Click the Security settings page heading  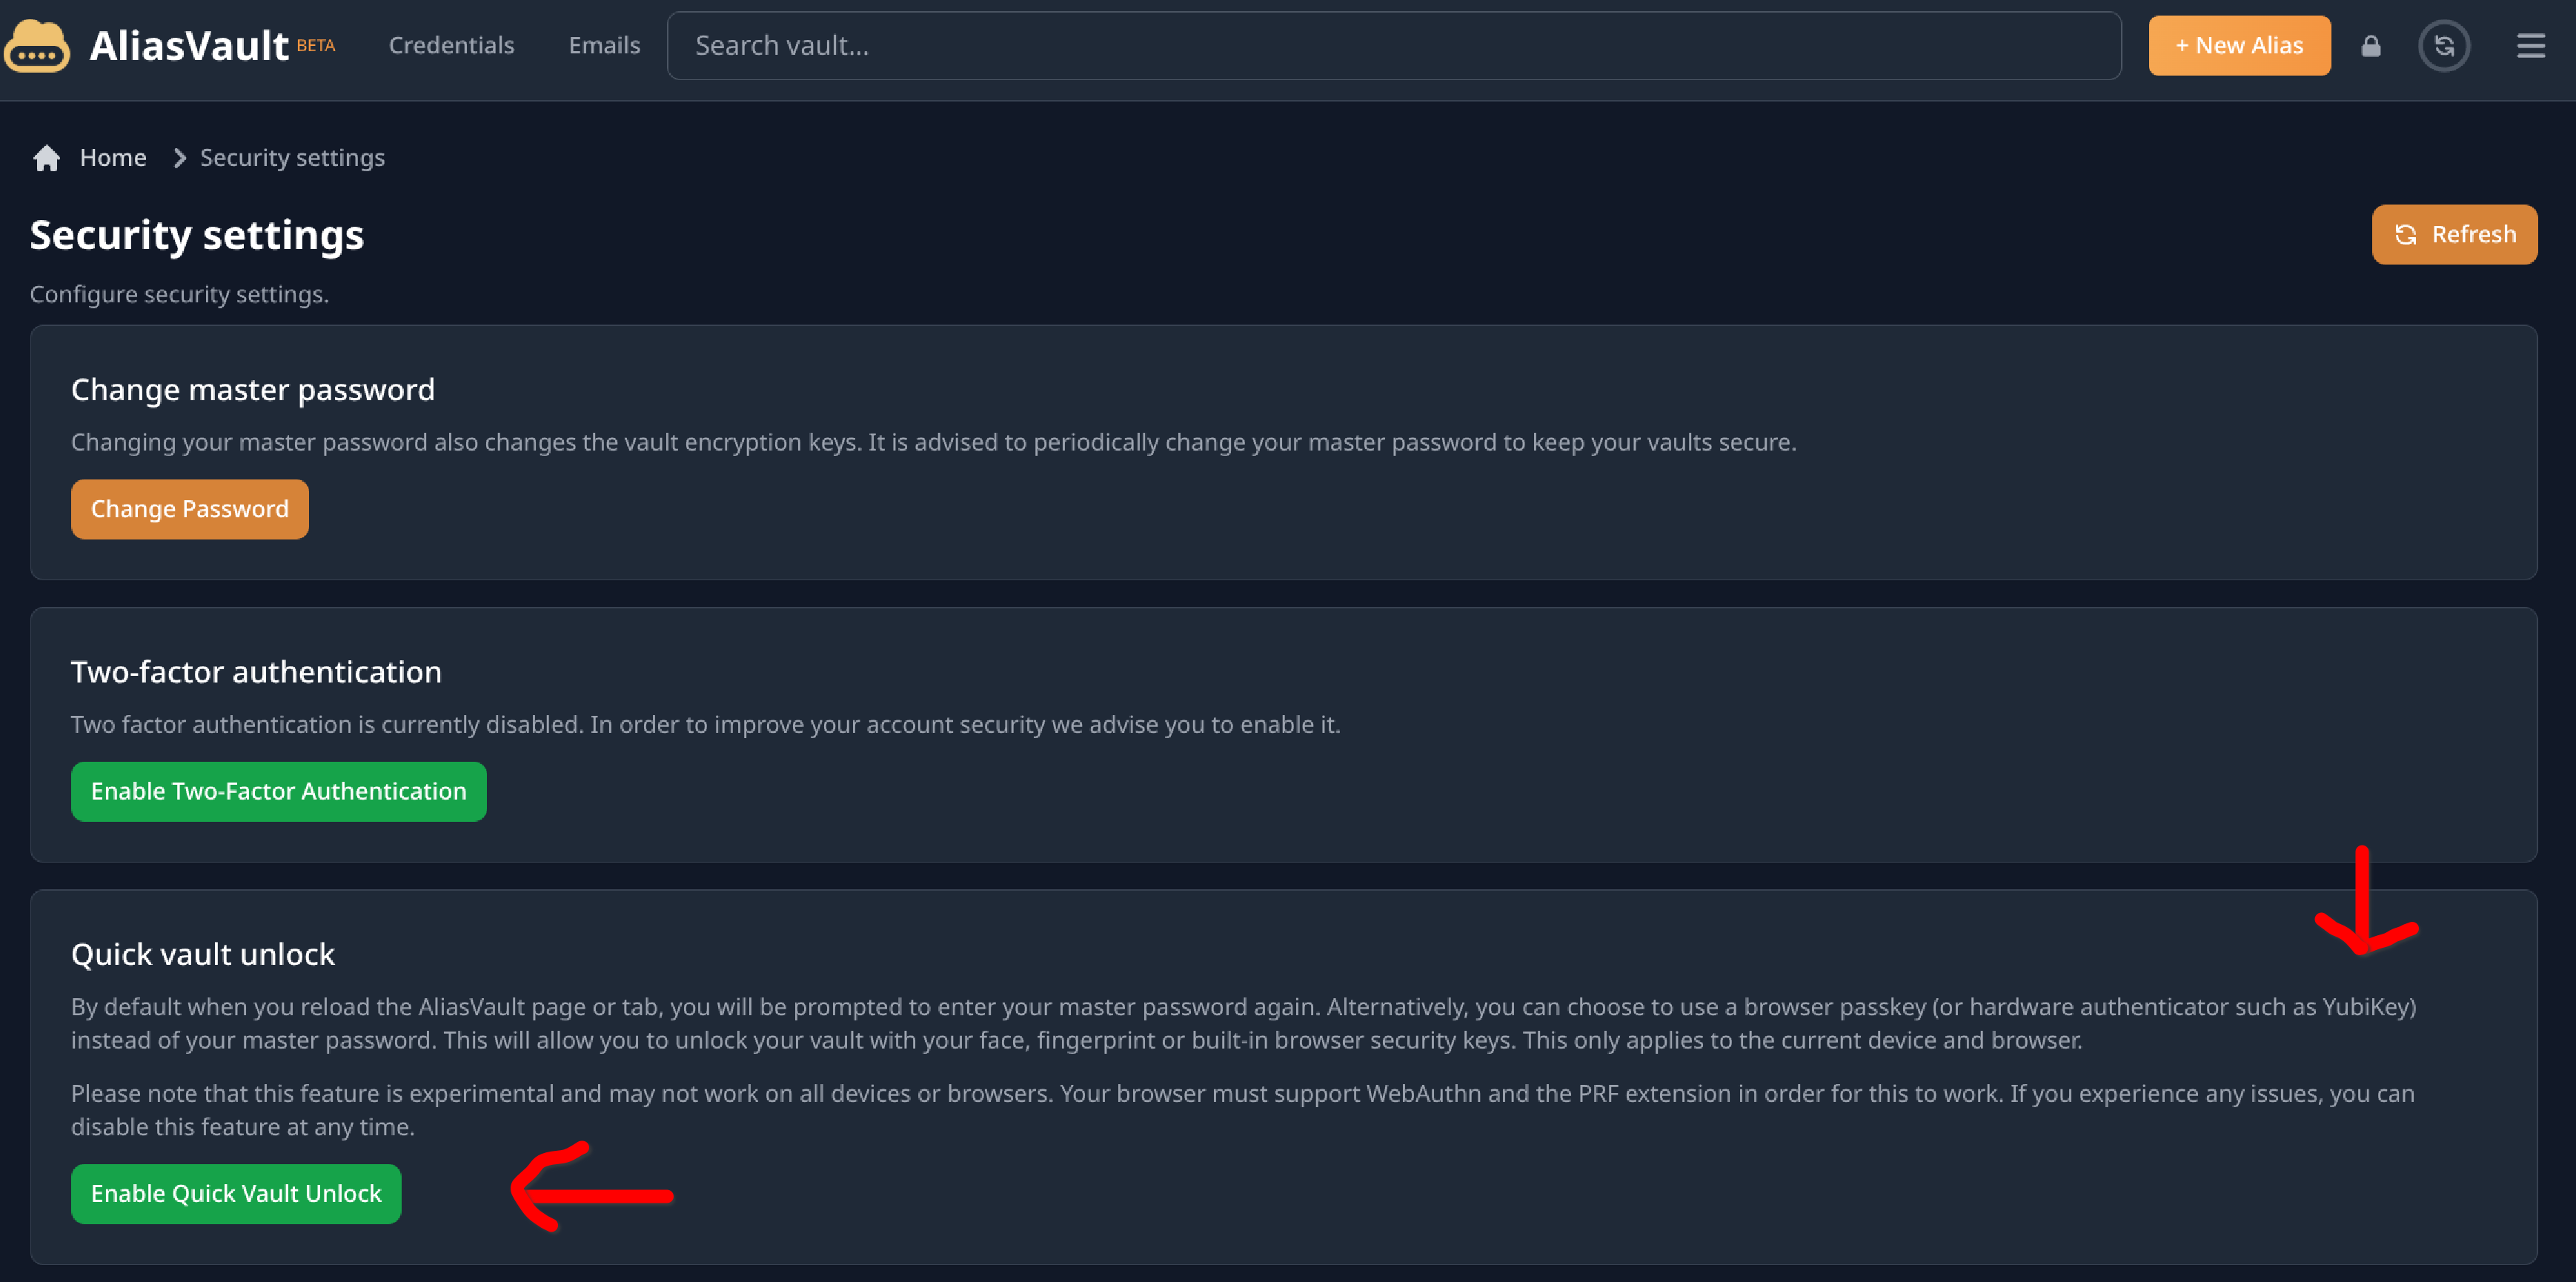197,235
